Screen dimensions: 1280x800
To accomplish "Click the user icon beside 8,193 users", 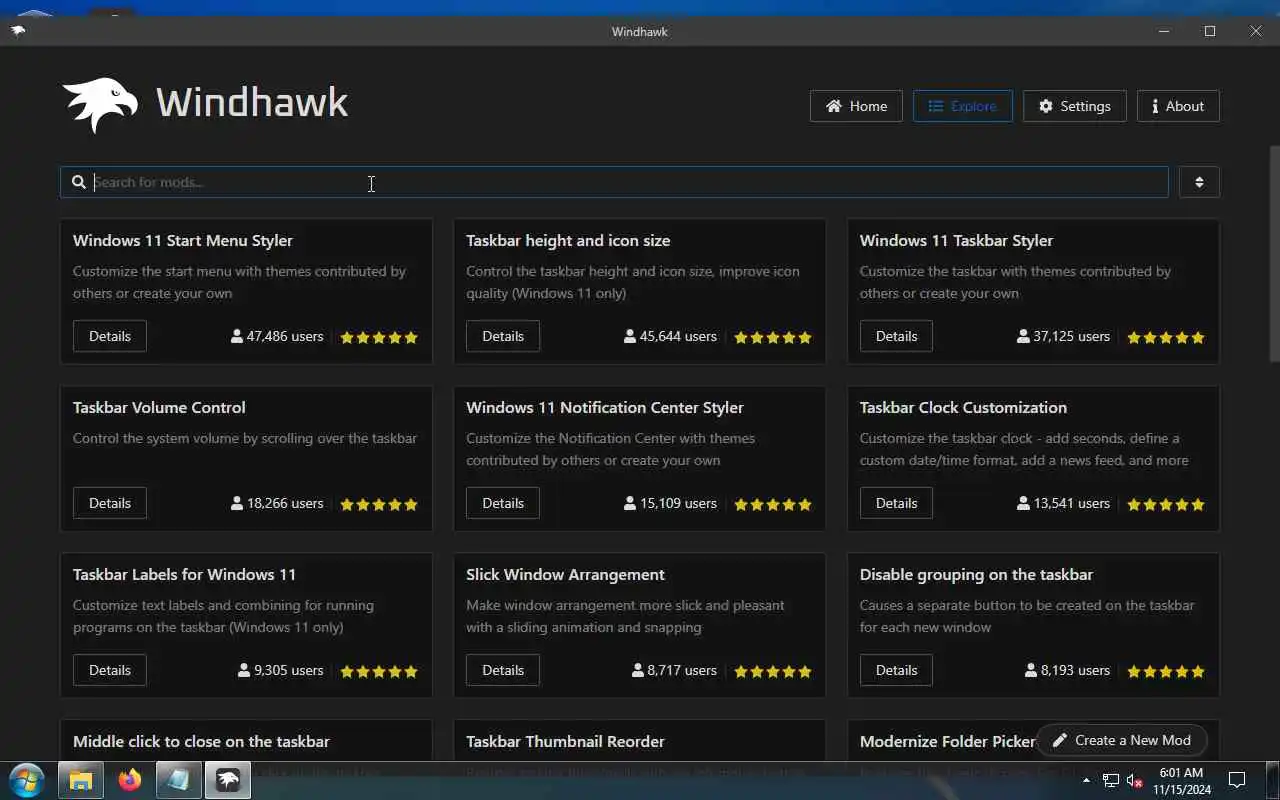I will coord(1031,670).
